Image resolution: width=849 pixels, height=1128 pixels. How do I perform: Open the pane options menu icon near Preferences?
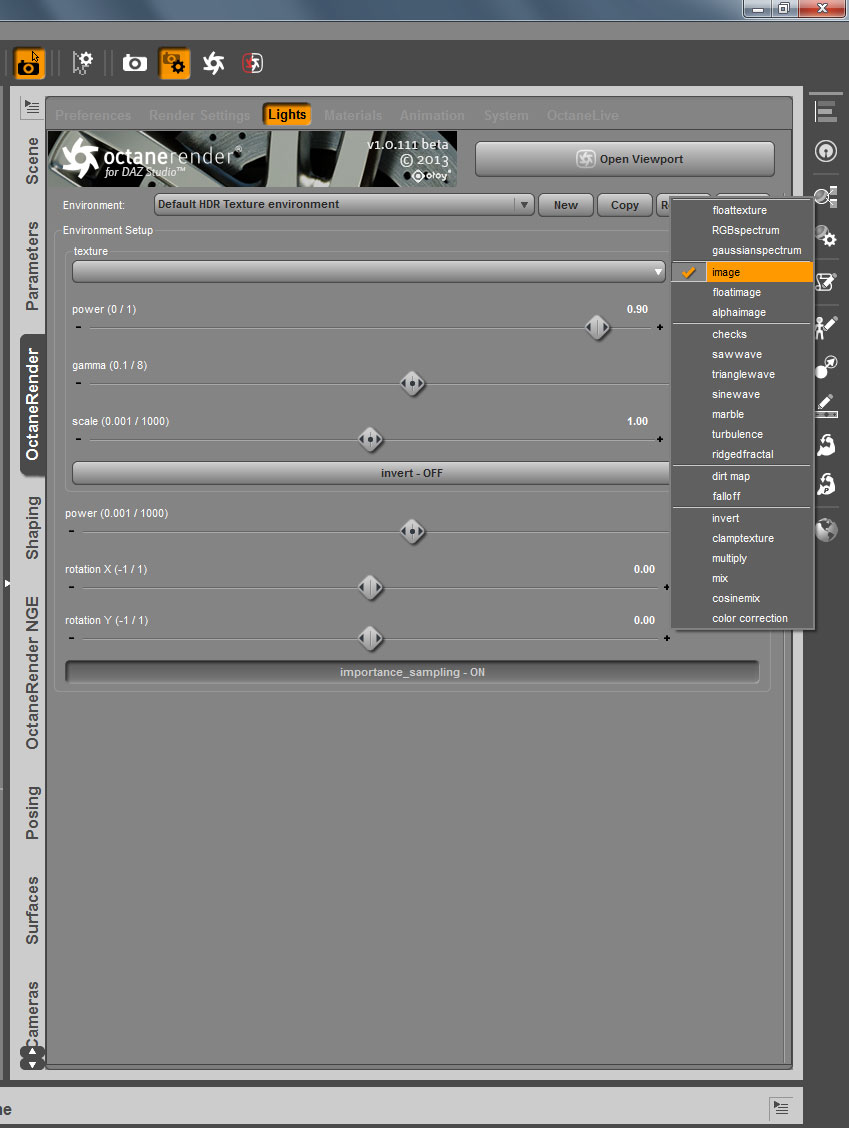click(x=32, y=107)
